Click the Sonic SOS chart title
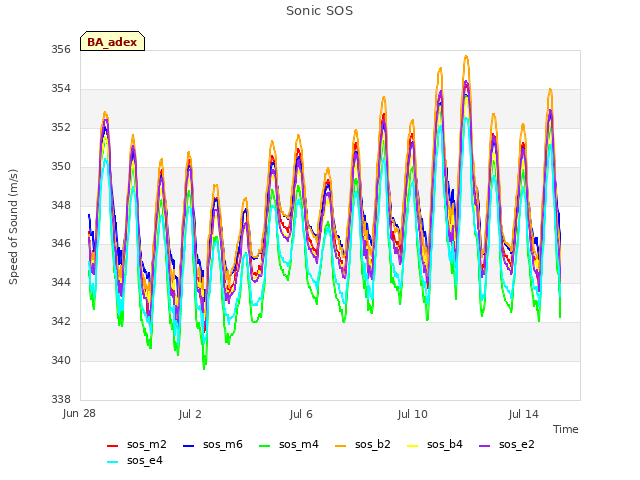The width and height of the screenshot is (640, 480). pos(319,11)
